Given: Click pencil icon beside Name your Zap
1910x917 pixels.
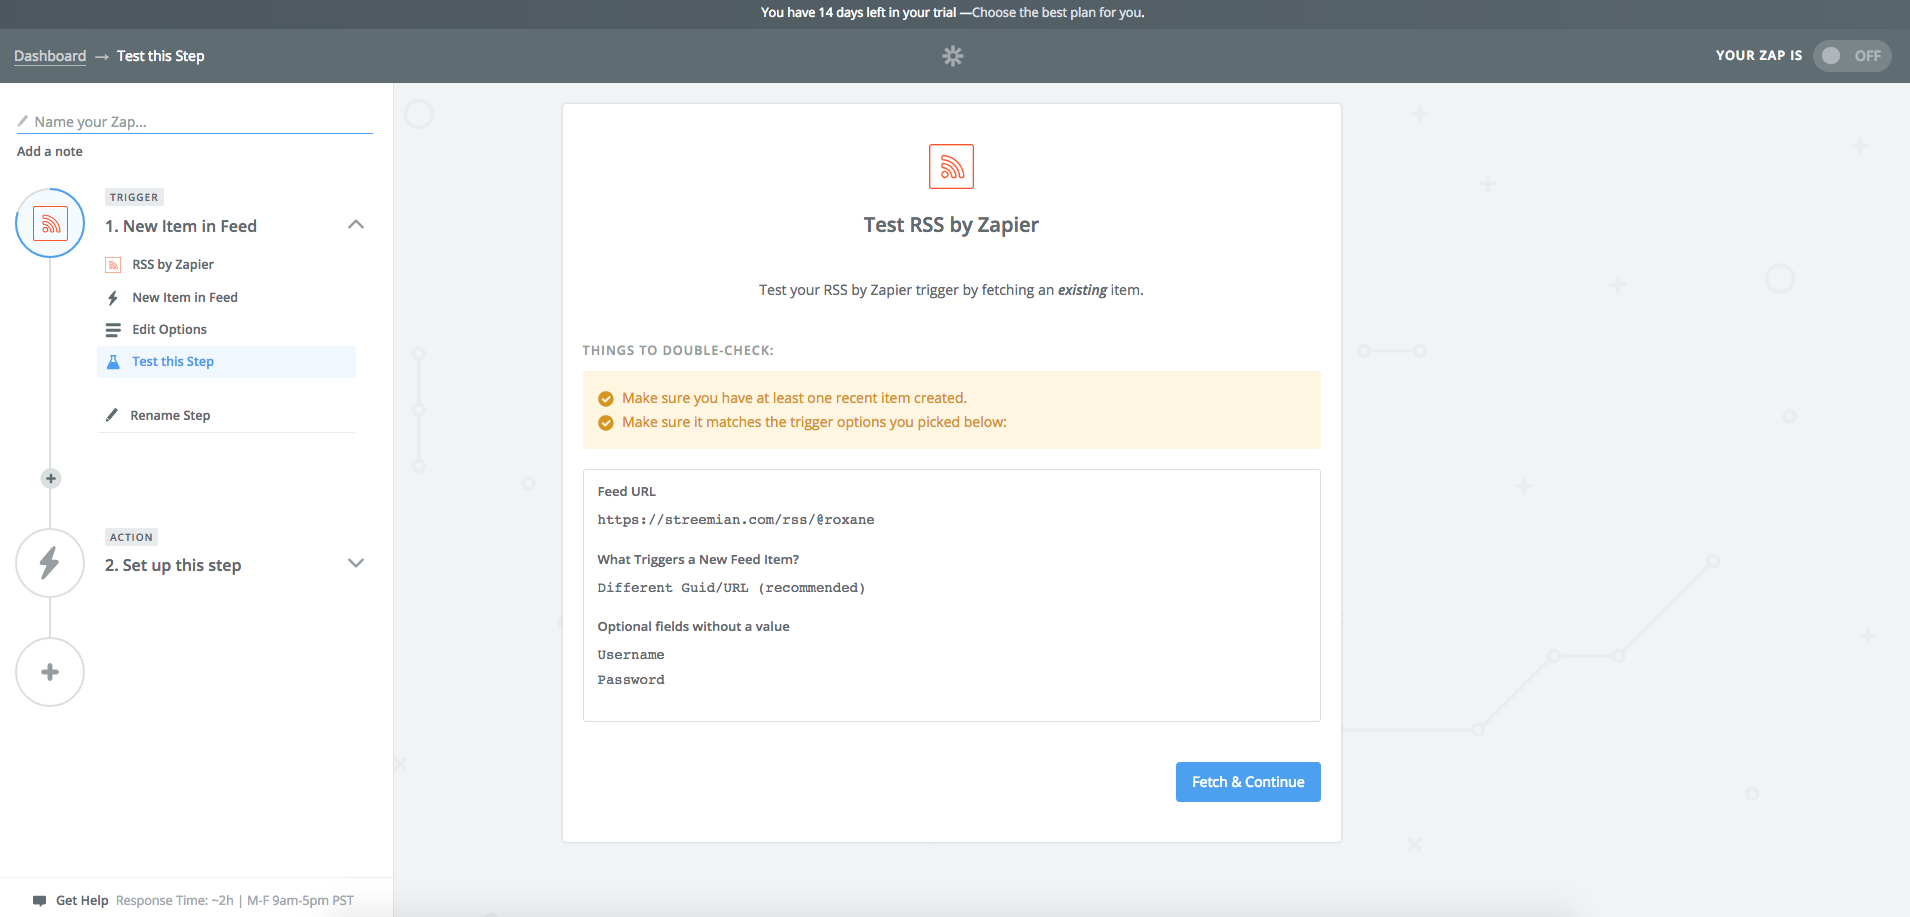Looking at the screenshot, I should pos(23,121).
